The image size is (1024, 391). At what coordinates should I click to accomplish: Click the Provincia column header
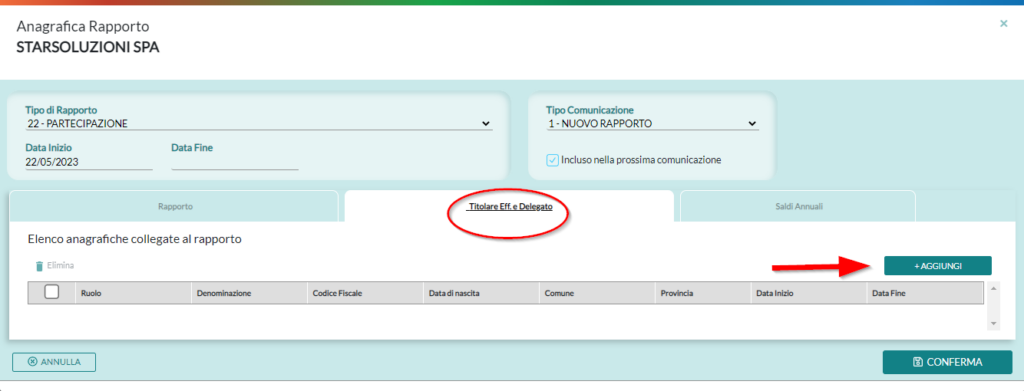click(703, 293)
